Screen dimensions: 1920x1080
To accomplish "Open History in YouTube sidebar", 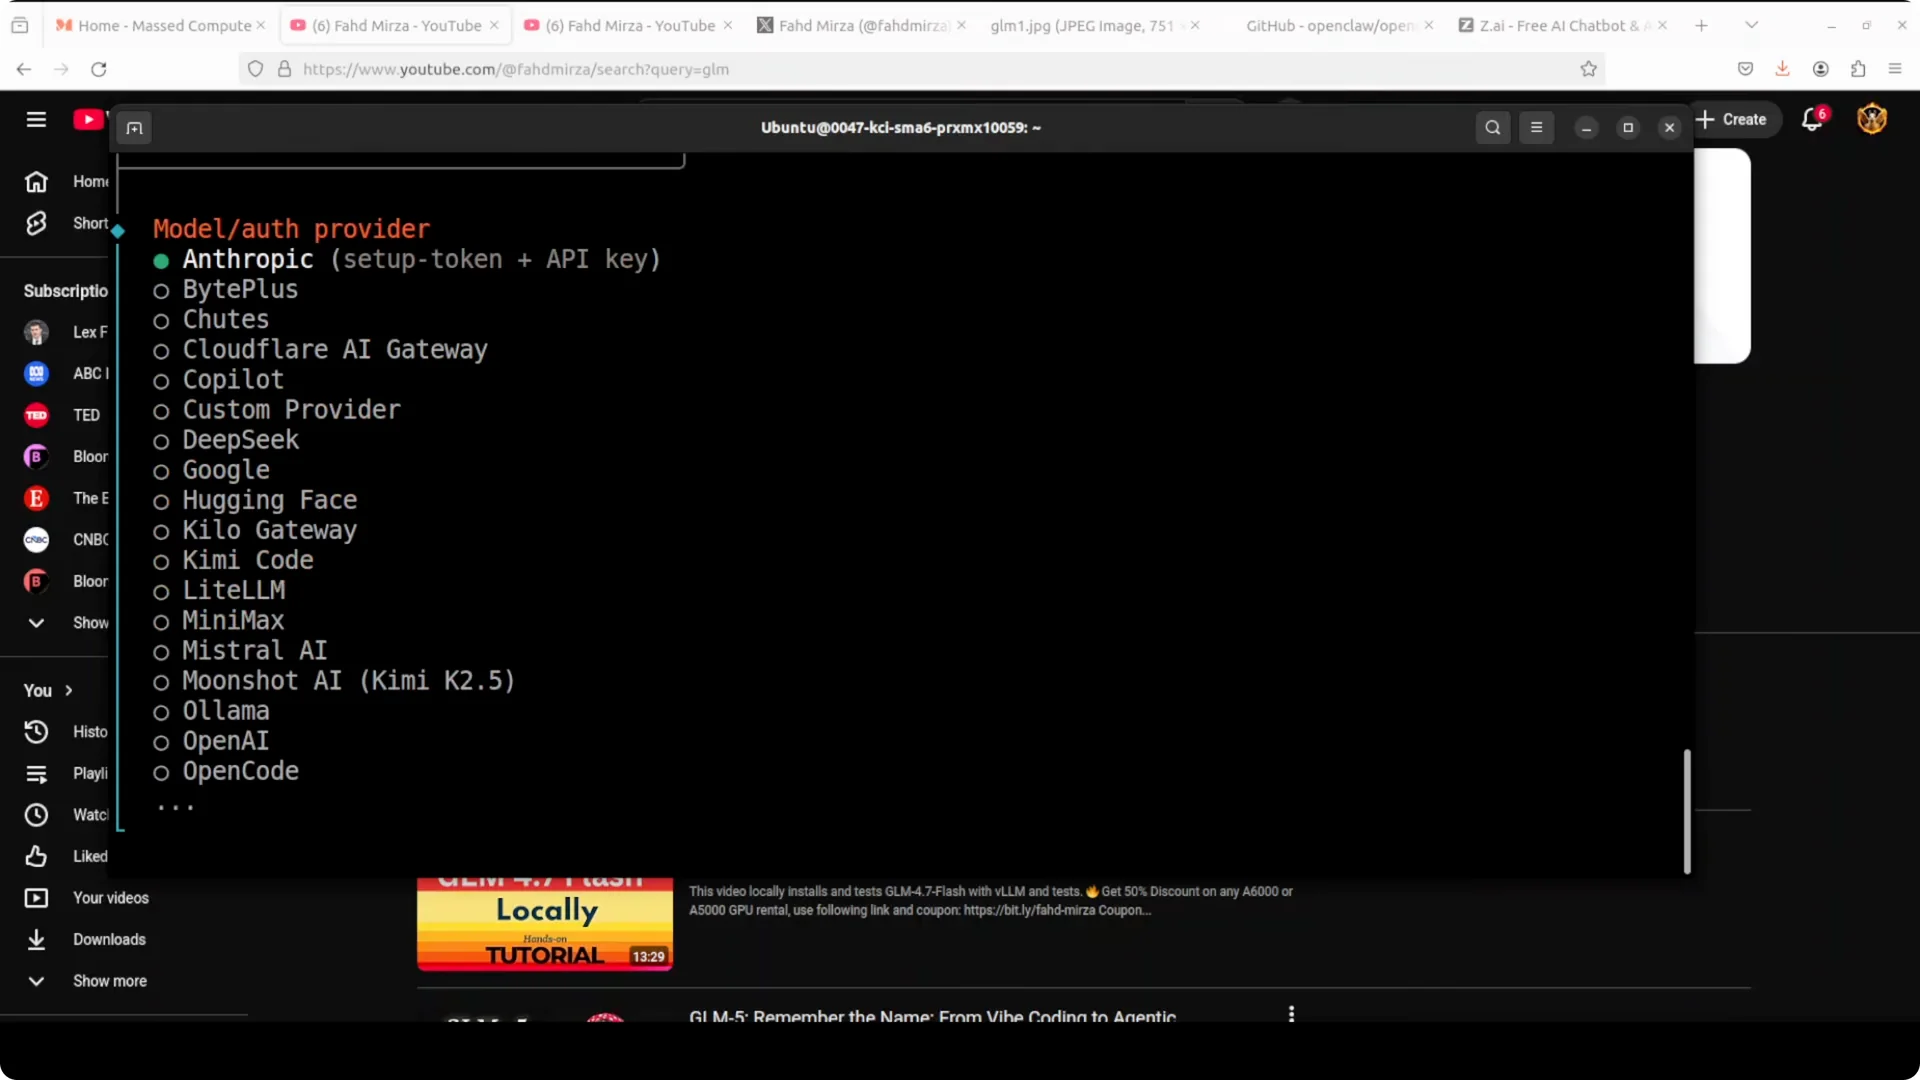I will click(x=65, y=732).
